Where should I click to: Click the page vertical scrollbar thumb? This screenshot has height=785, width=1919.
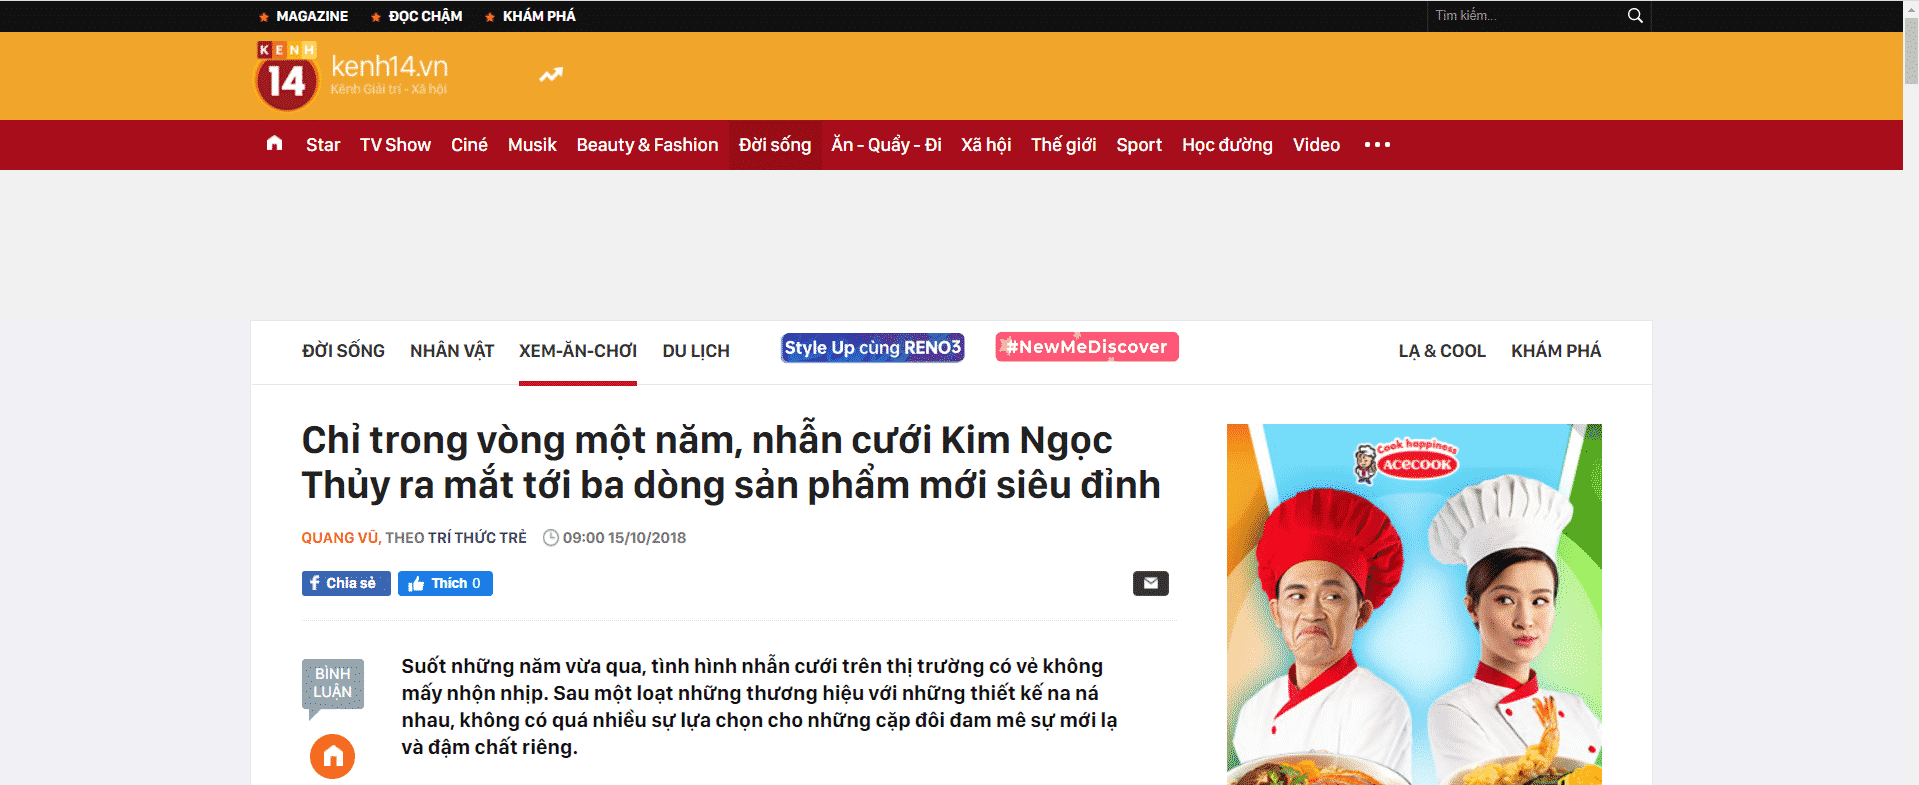click(1910, 50)
